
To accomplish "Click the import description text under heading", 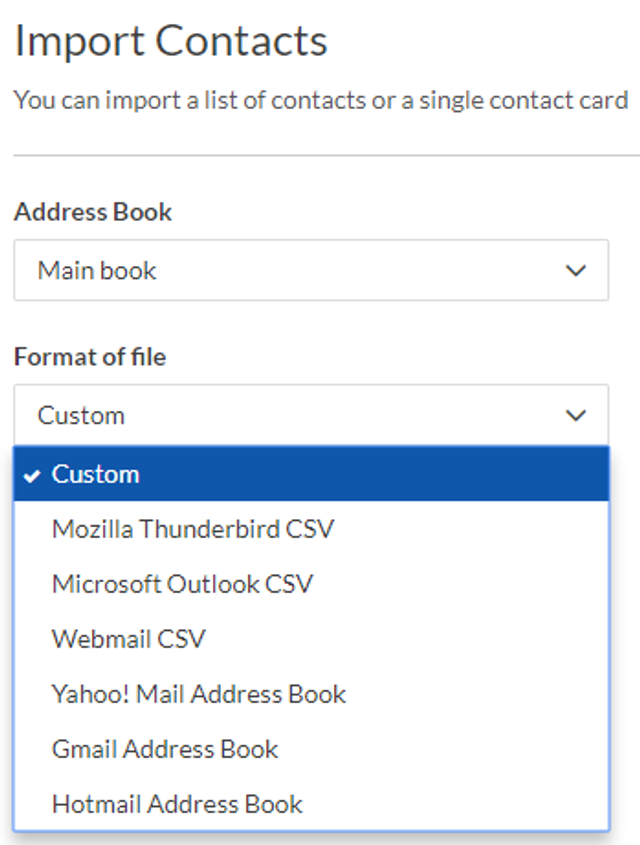I will (321, 101).
